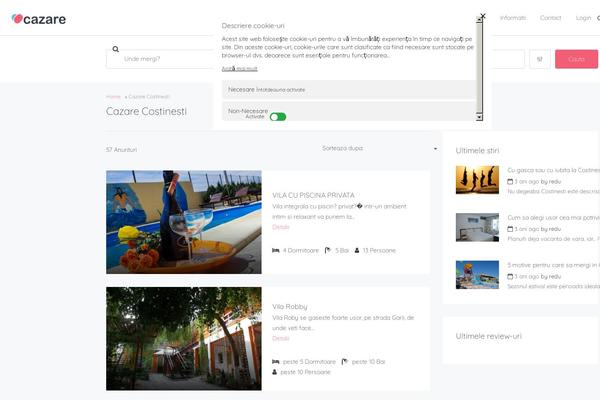Click the '57' field beside the Cauta button
This screenshot has width=600, height=400.
coord(540,59)
